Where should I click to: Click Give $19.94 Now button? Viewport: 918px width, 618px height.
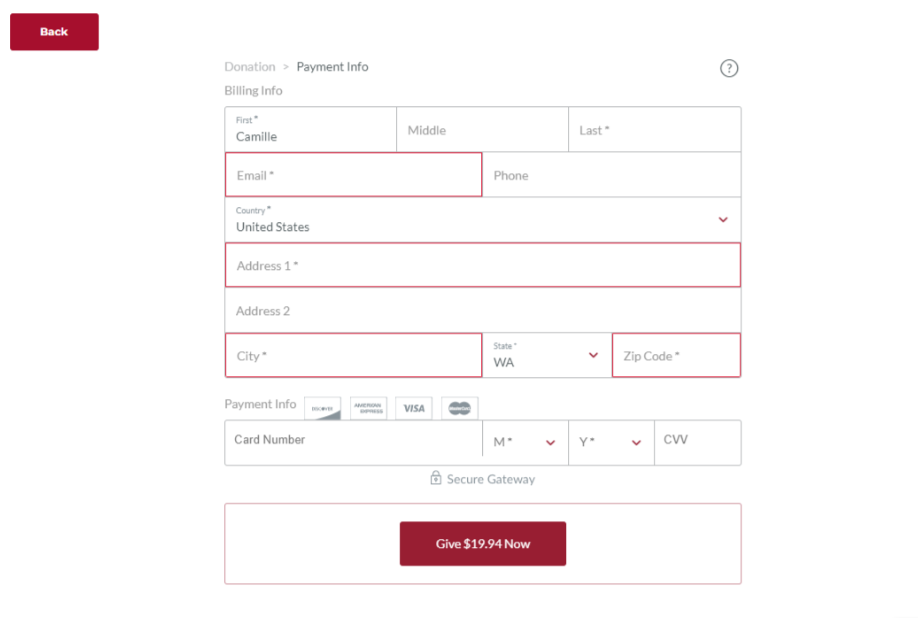pos(482,543)
